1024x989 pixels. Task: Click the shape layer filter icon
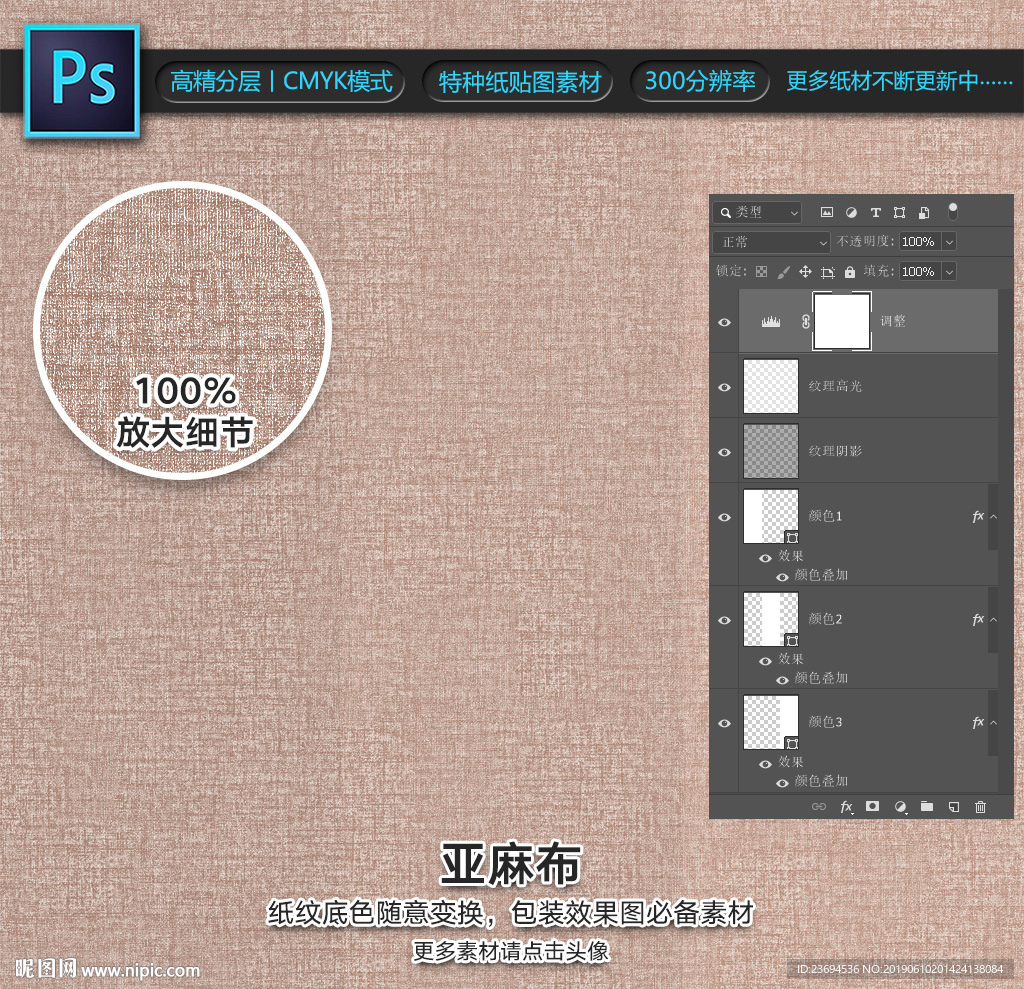899,212
